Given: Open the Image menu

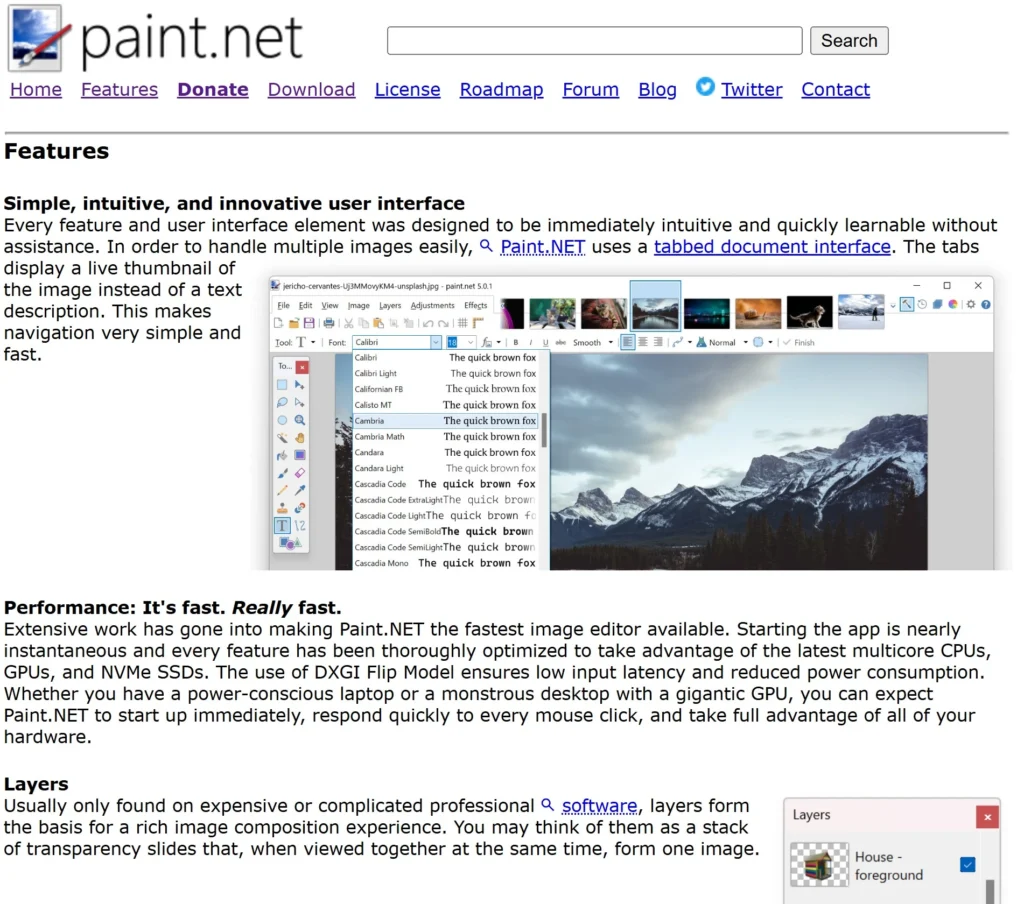Looking at the screenshot, I should pyautogui.click(x=359, y=305).
